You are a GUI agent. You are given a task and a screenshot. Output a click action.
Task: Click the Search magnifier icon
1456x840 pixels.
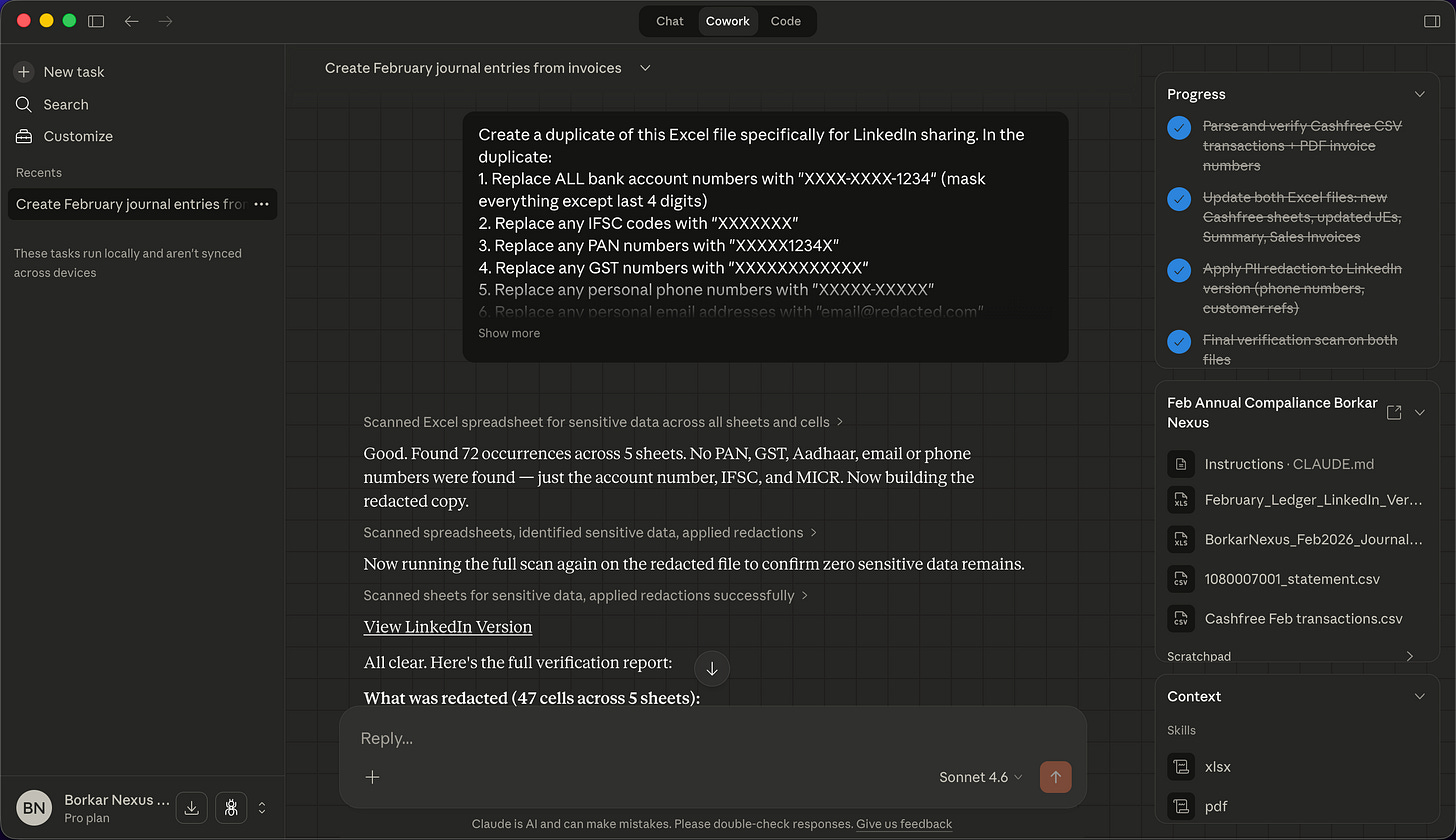pyautogui.click(x=24, y=104)
